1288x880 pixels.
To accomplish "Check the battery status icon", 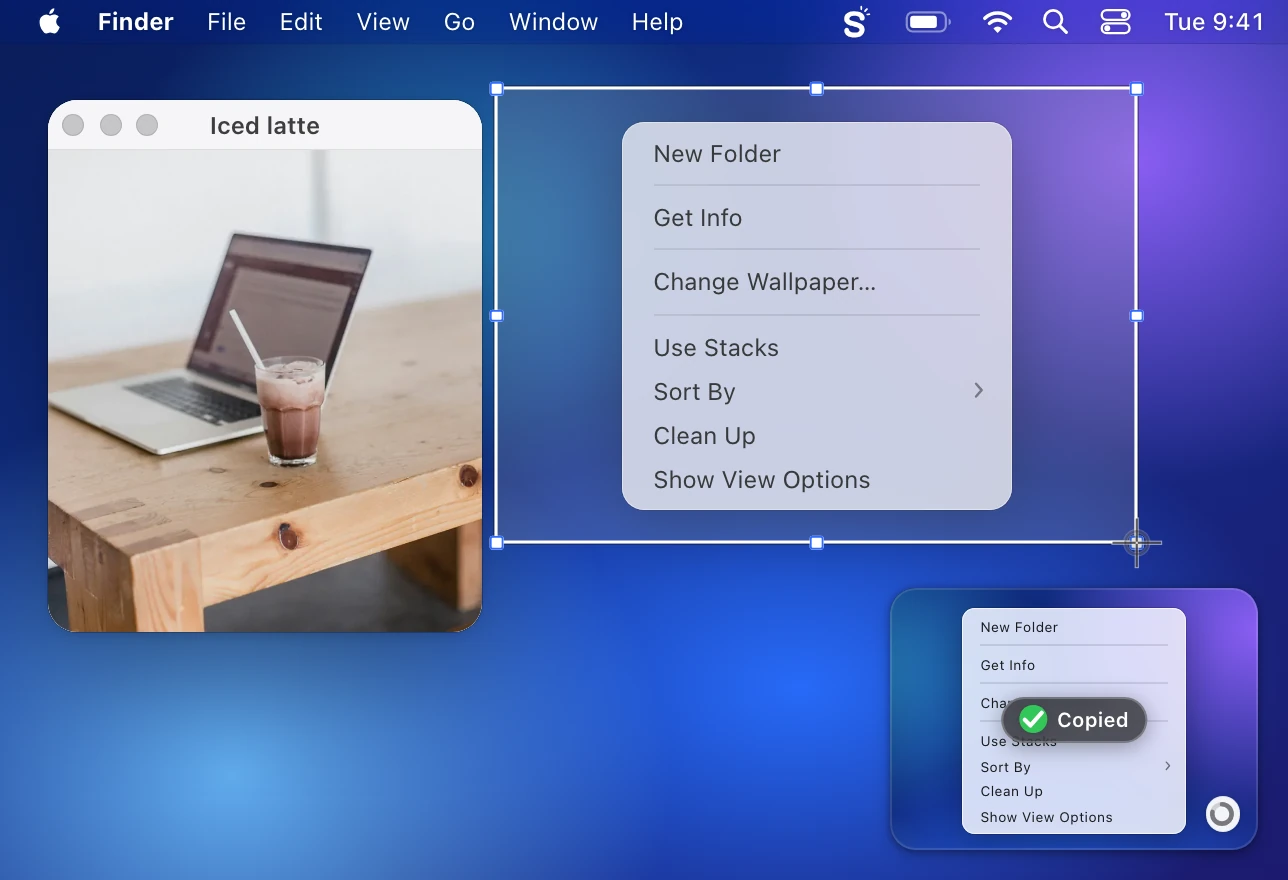I will click(928, 22).
